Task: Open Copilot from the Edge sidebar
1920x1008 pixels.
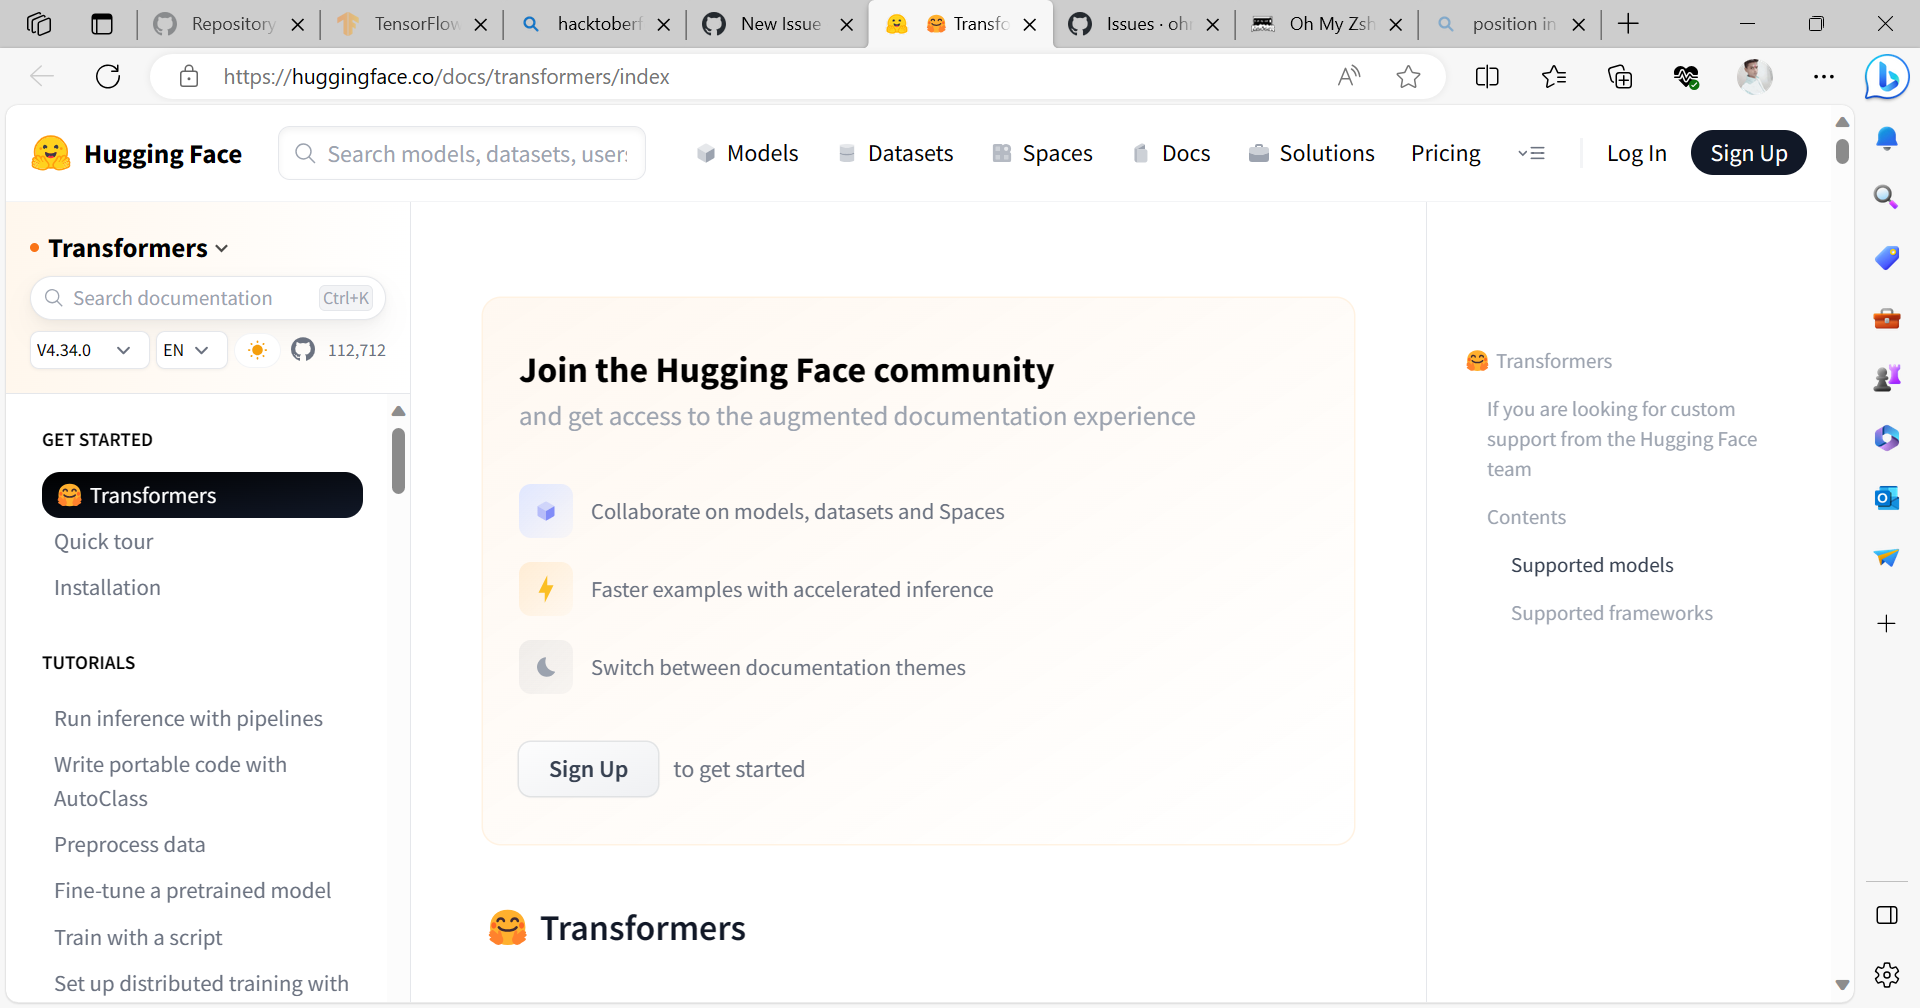Action: pos(1886,77)
